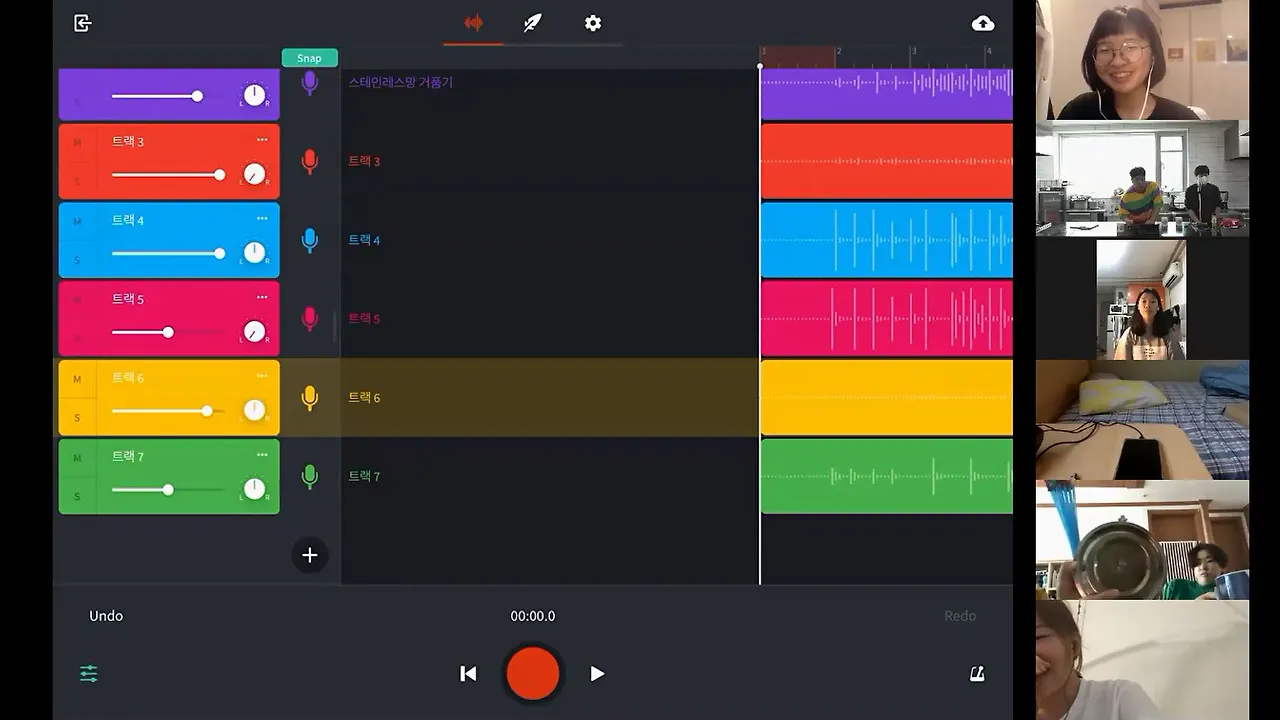The image size is (1280, 720).
Task: Select the pink 트랙 5 audio clip
Action: [887, 319]
